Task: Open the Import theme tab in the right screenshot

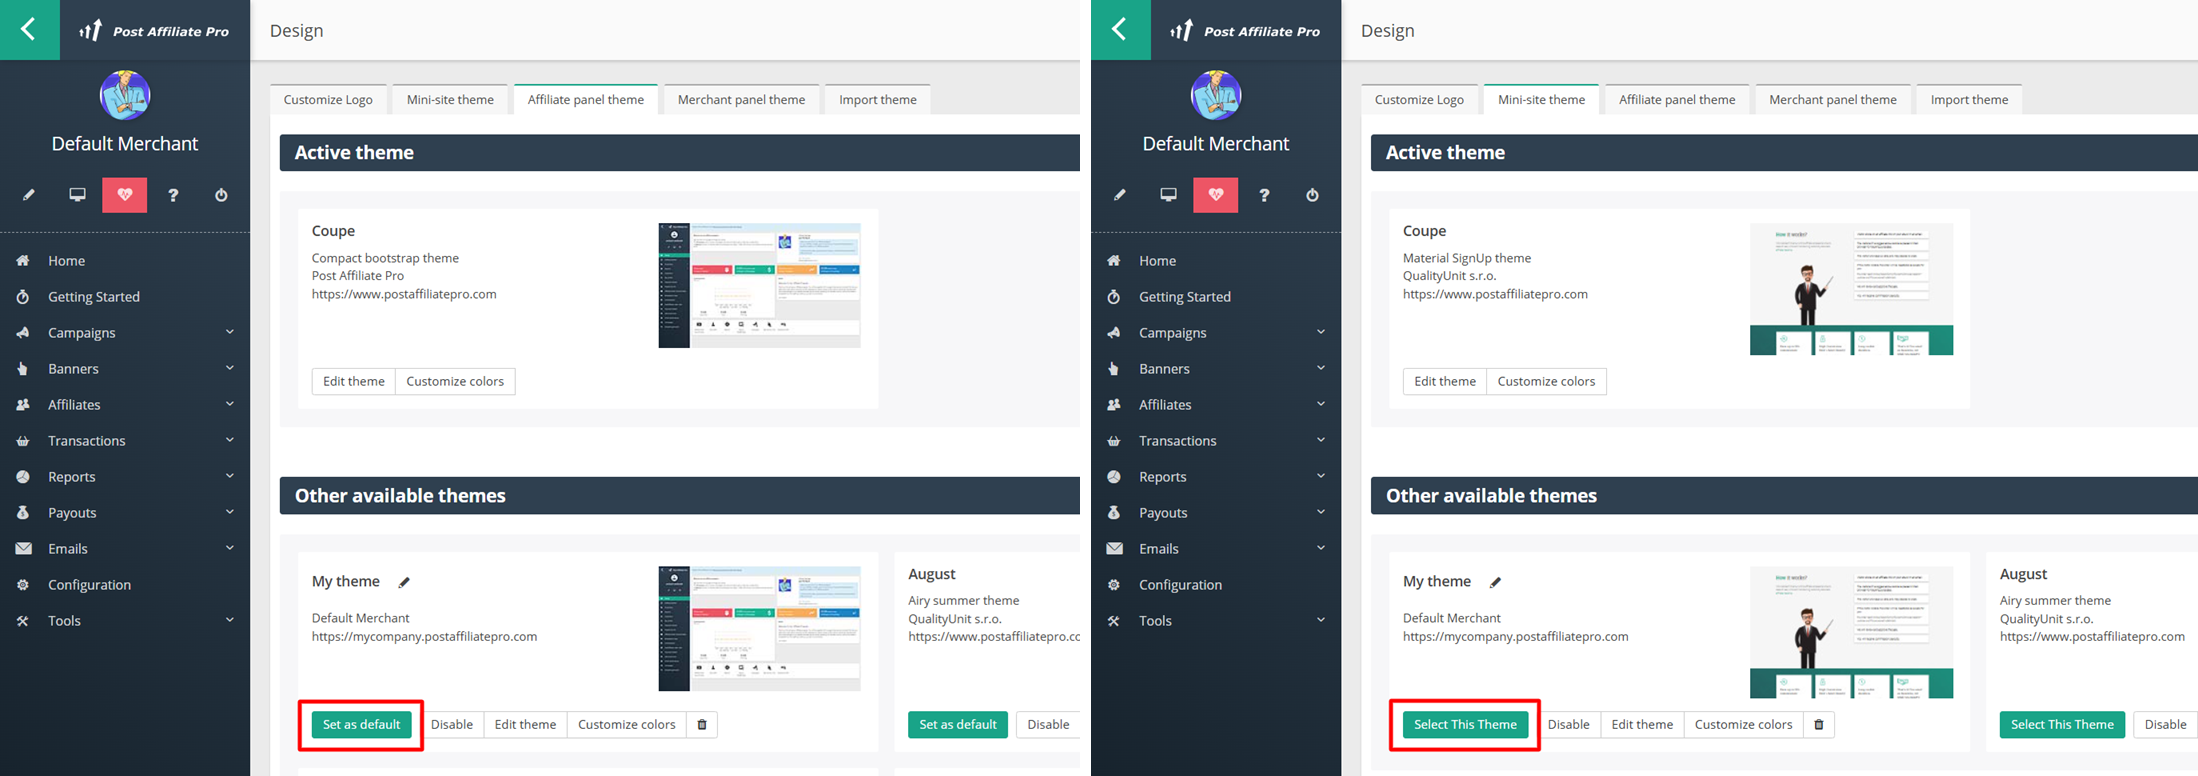Action: (x=1968, y=100)
